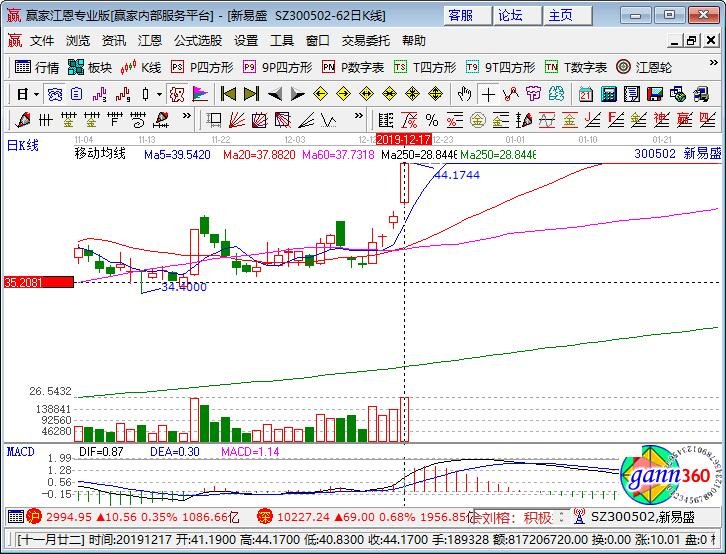Image resolution: width=726 pixels, height=554 pixels.
Task: Click the magenta flag chart icon
Action: (200, 95)
